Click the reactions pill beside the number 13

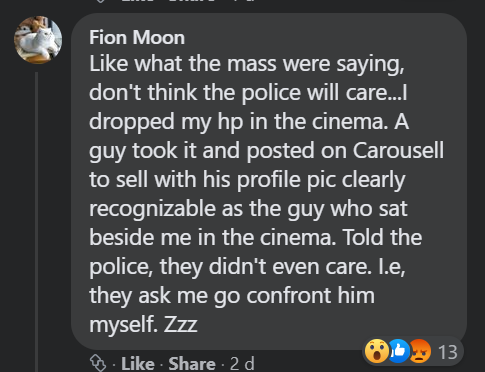click(x=413, y=351)
